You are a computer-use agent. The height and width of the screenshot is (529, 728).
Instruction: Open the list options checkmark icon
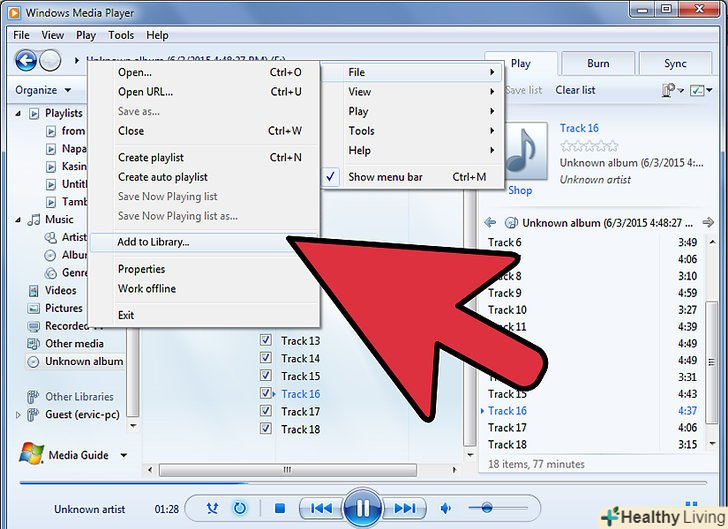tap(701, 90)
